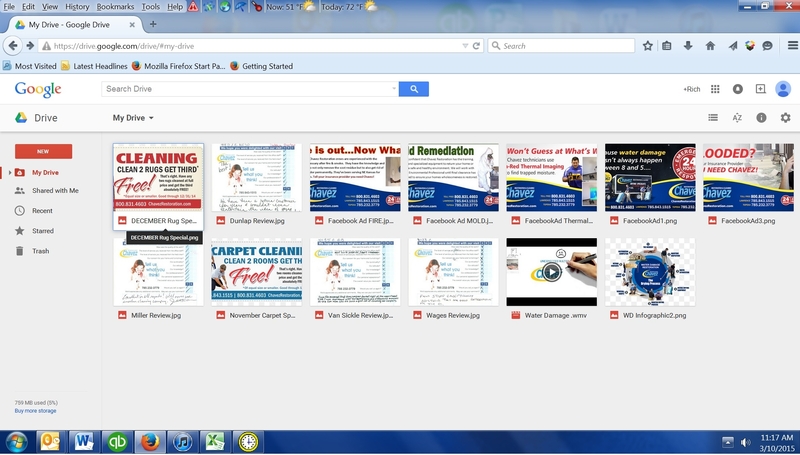Reload the current page

click(476, 46)
